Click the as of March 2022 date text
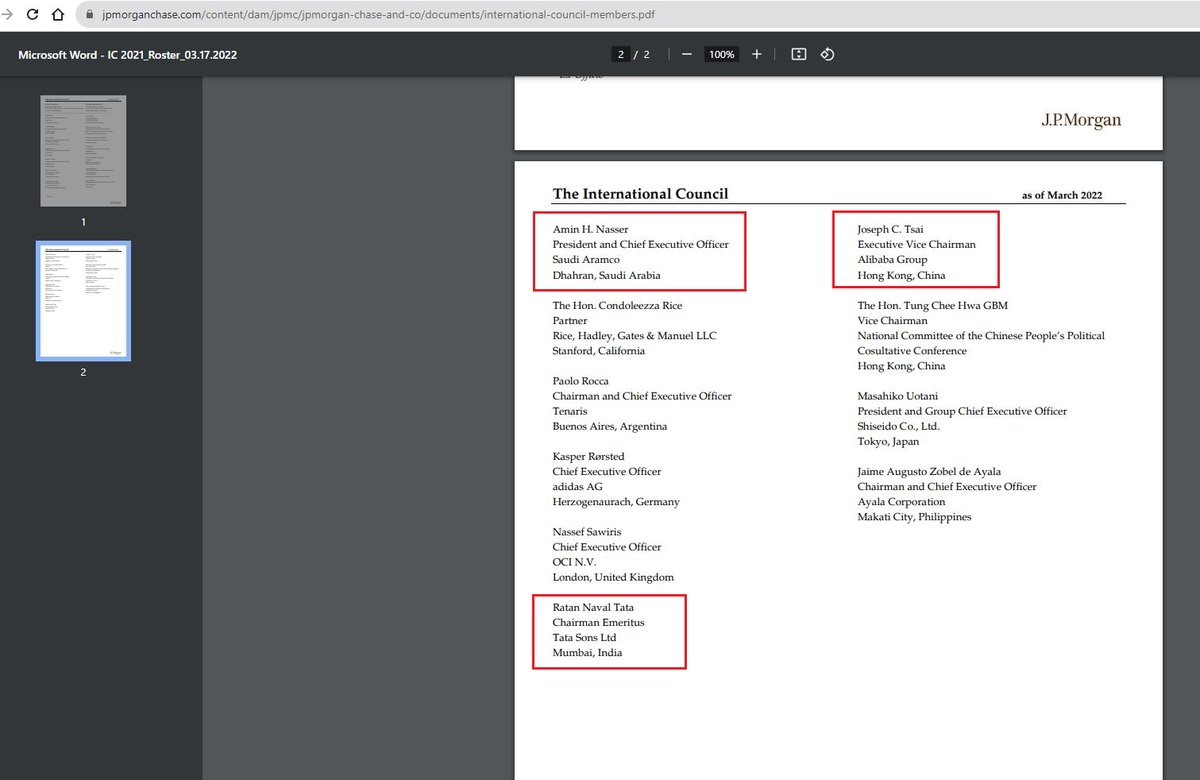1200x780 pixels. click(1062, 195)
